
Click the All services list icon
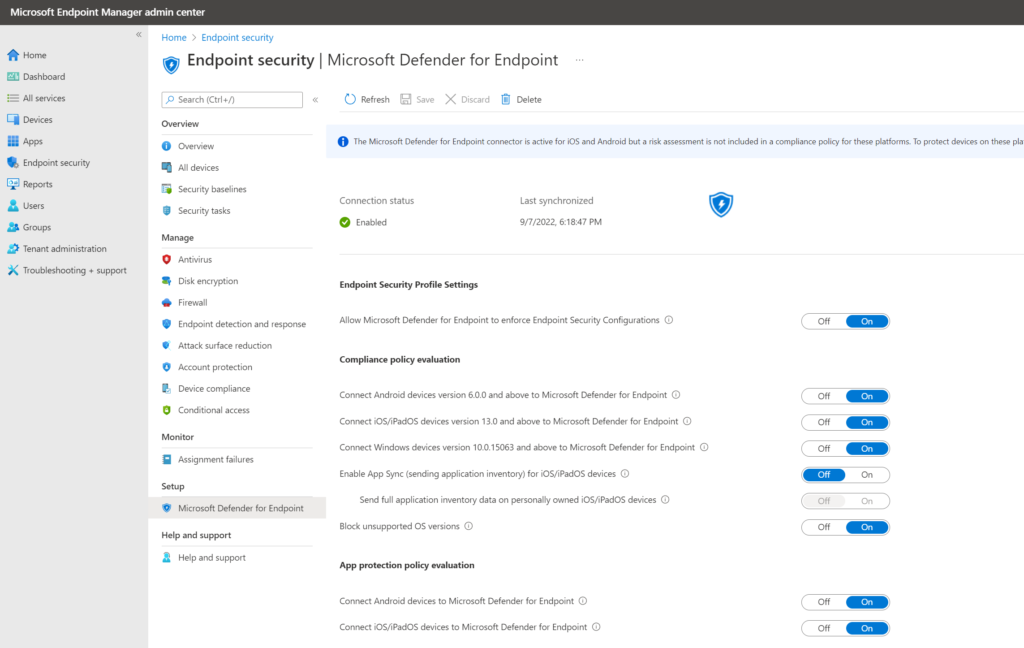(13, 98)
